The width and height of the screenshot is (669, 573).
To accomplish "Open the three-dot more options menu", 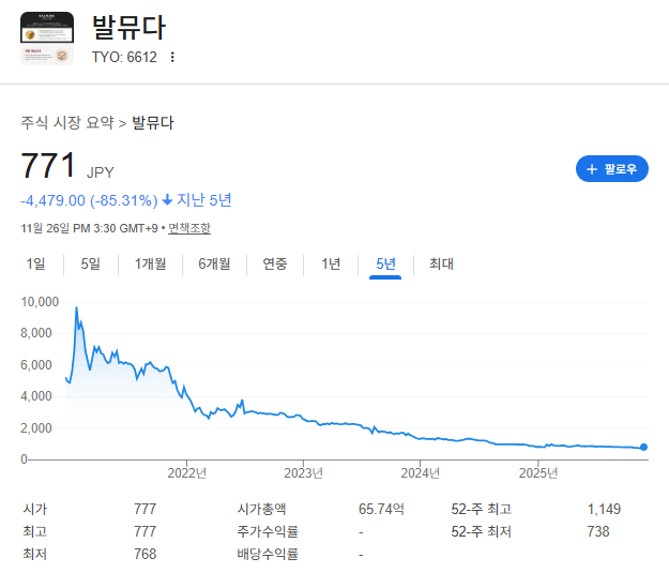I will [172, 57].
